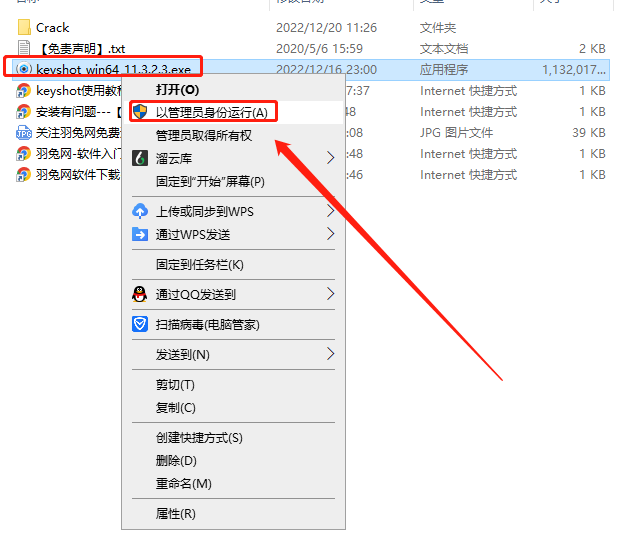The width and height of the screenshot is (633, 560).
Task: Click the disclaimer txt file icon
Action: (24, 48)
